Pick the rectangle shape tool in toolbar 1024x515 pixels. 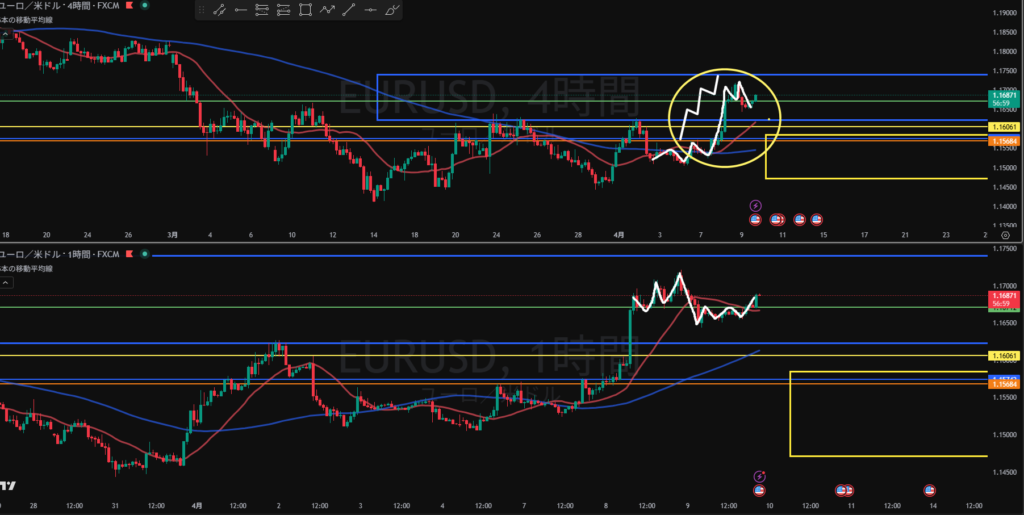pos(305,11)
